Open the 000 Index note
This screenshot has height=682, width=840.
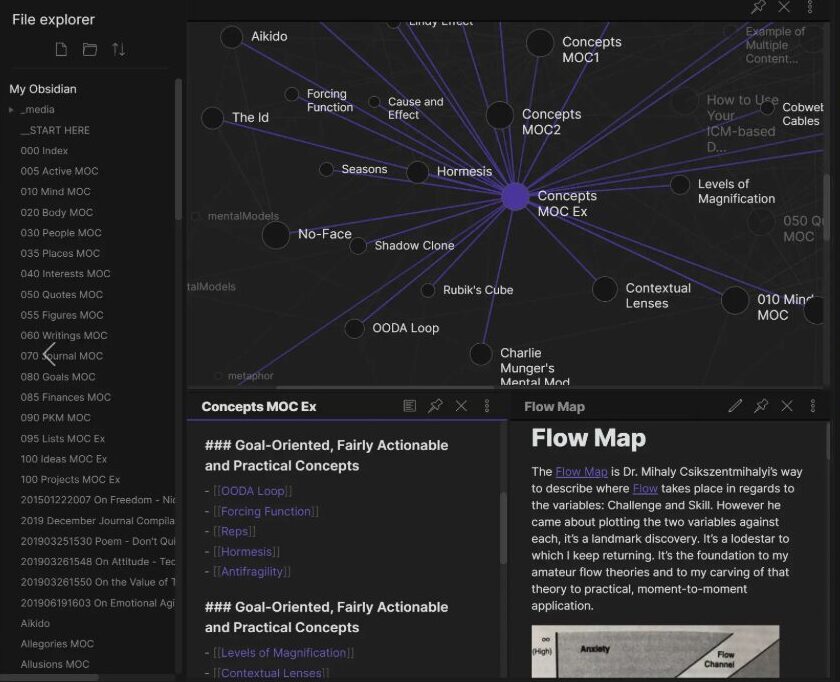(x=44, y=151)
